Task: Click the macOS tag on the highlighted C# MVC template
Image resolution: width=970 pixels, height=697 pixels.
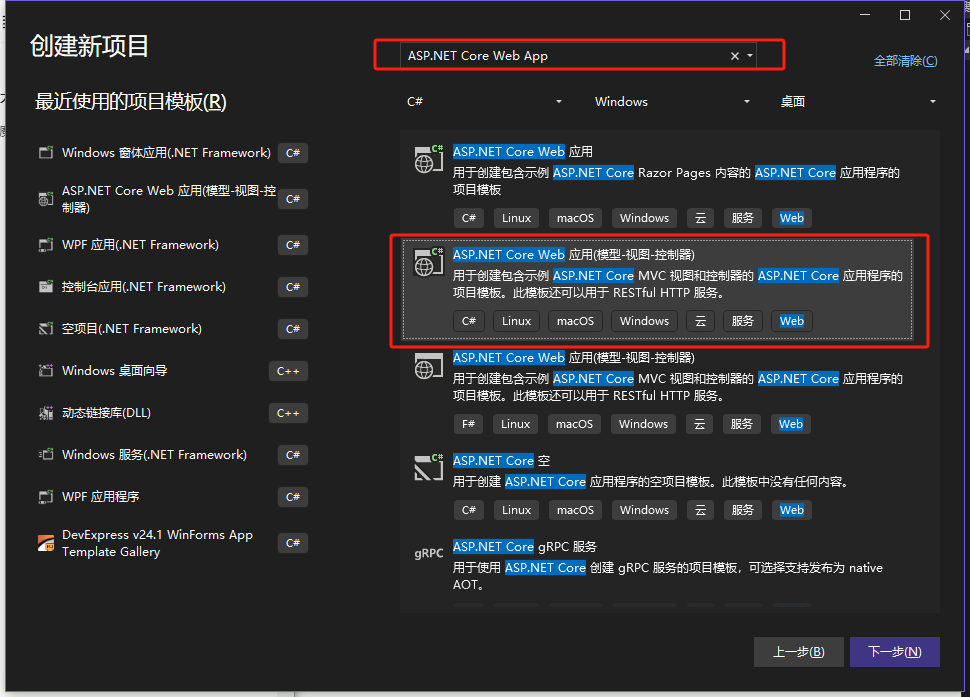Action: (x=575, y=321)
